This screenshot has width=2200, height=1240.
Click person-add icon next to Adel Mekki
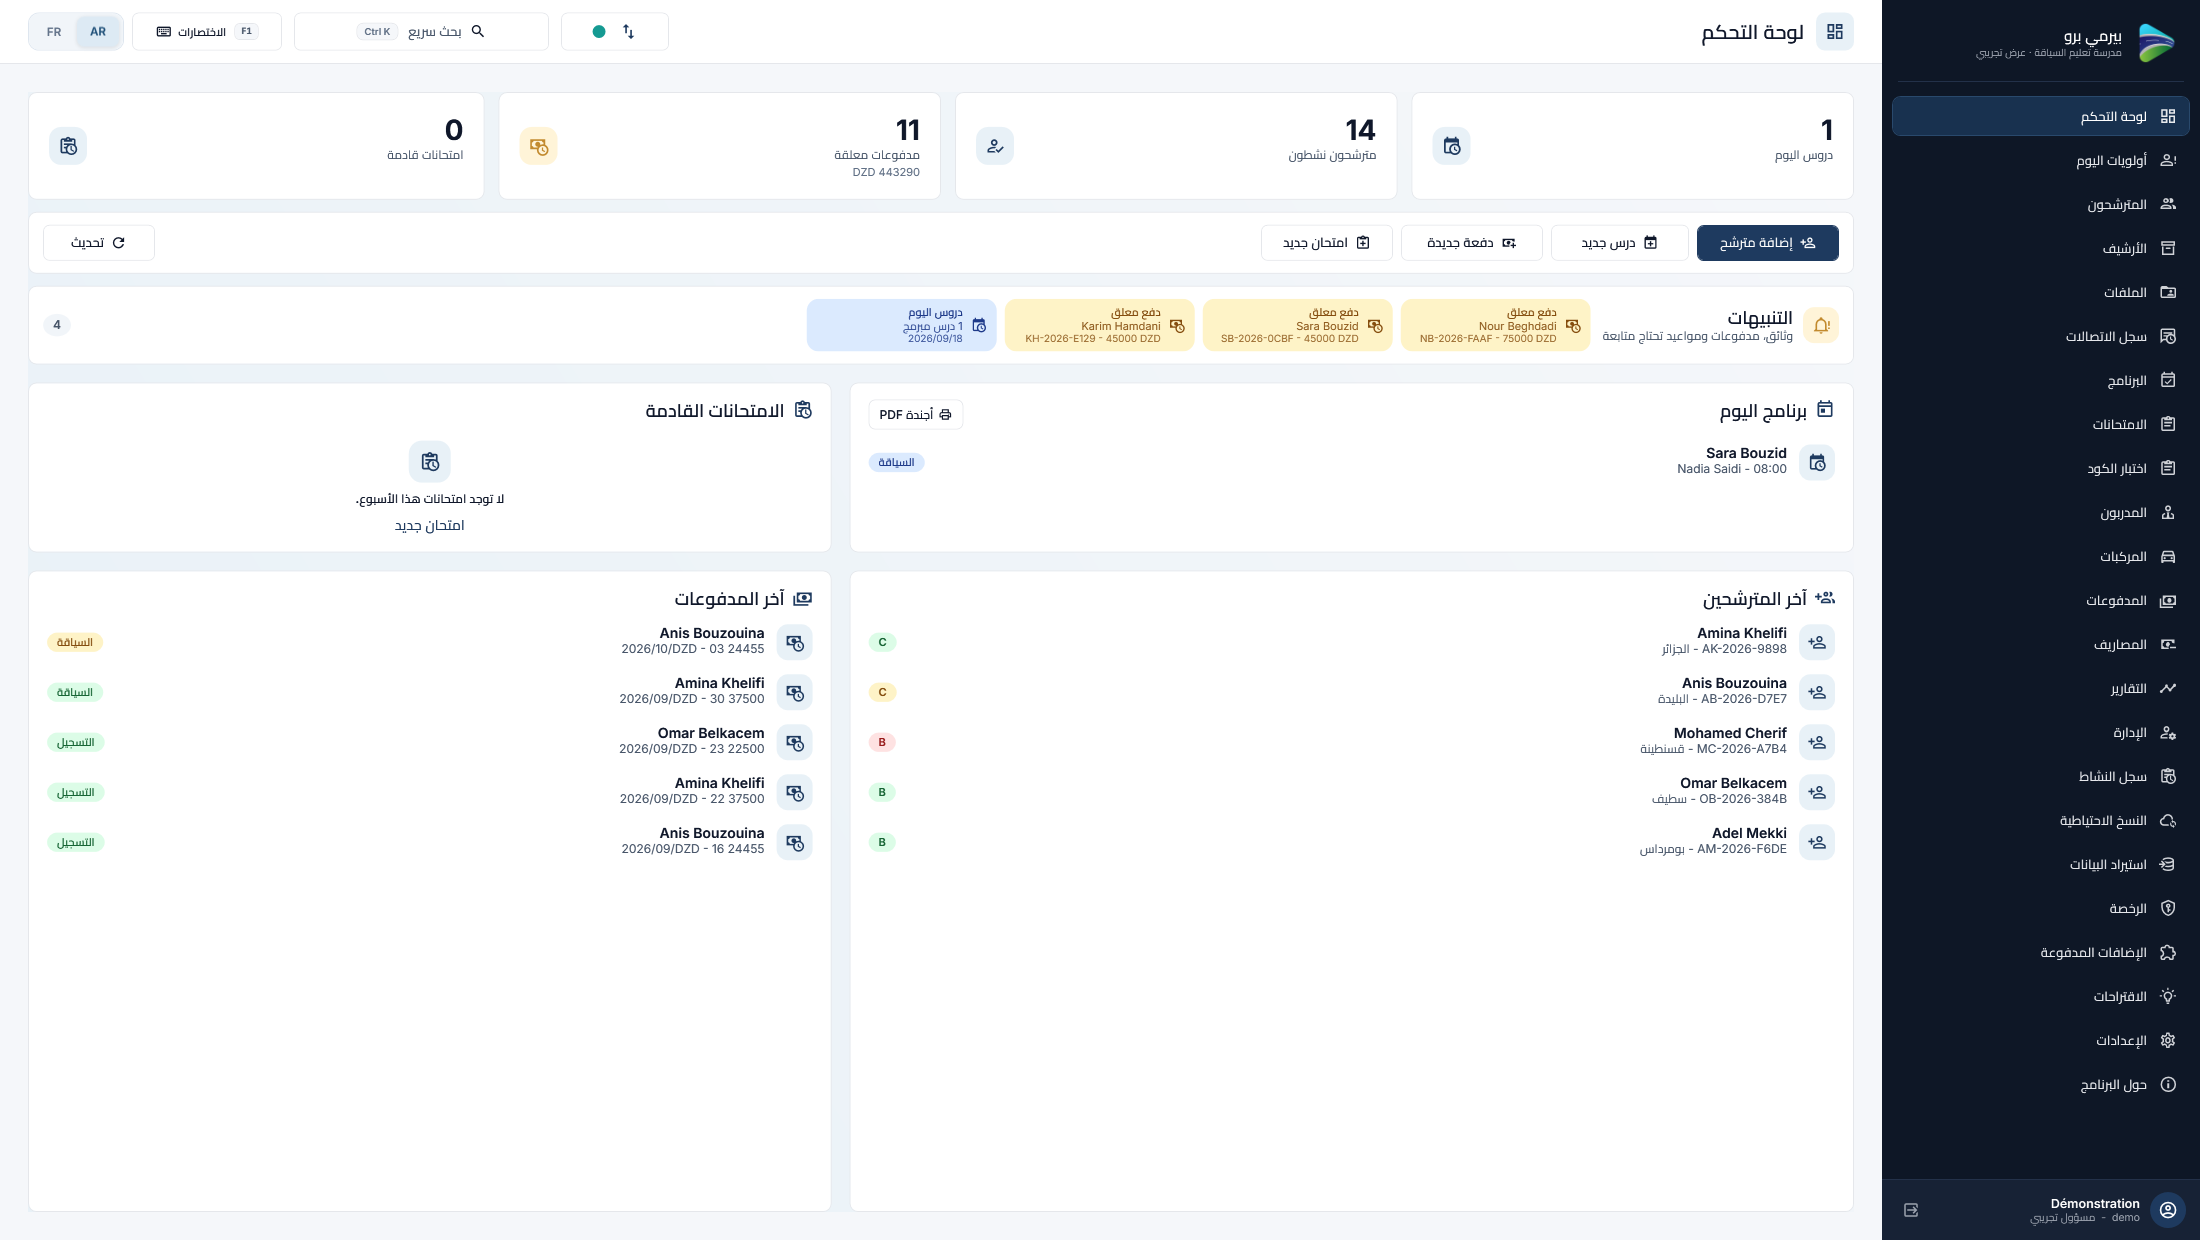click(x=1817, y=842)
